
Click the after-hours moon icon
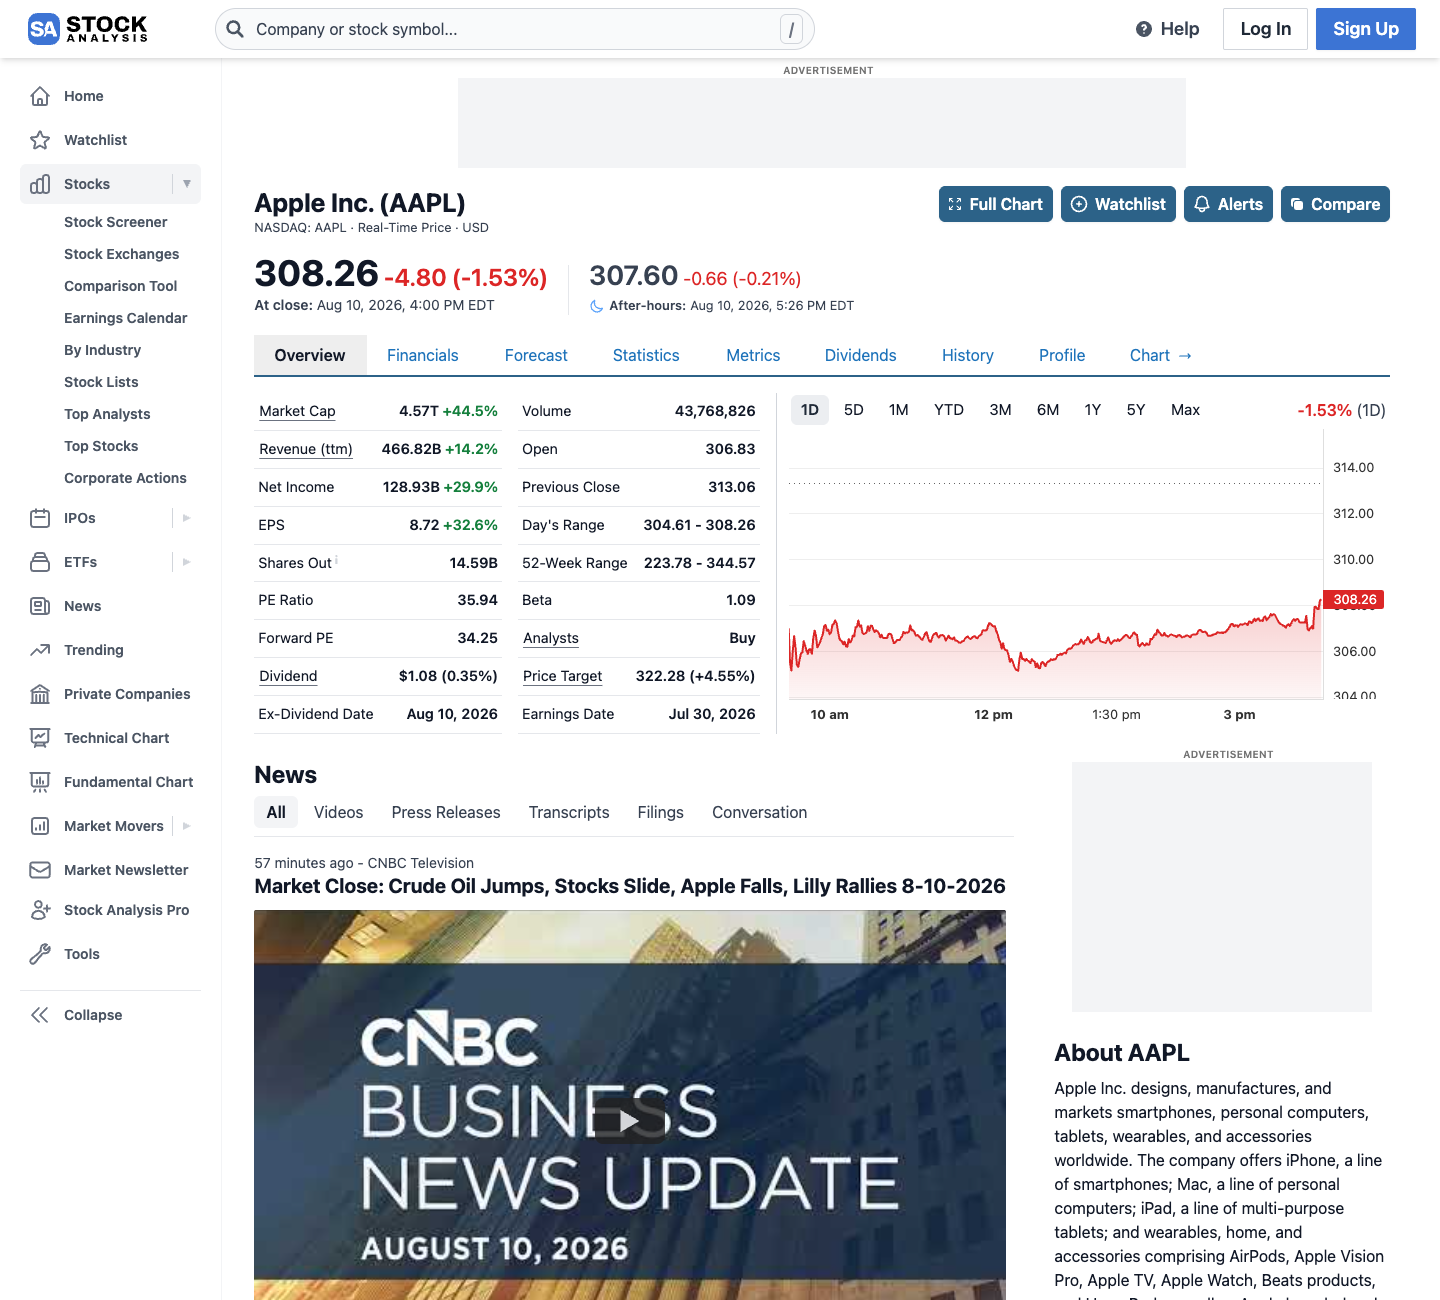[x=597, y=306]
